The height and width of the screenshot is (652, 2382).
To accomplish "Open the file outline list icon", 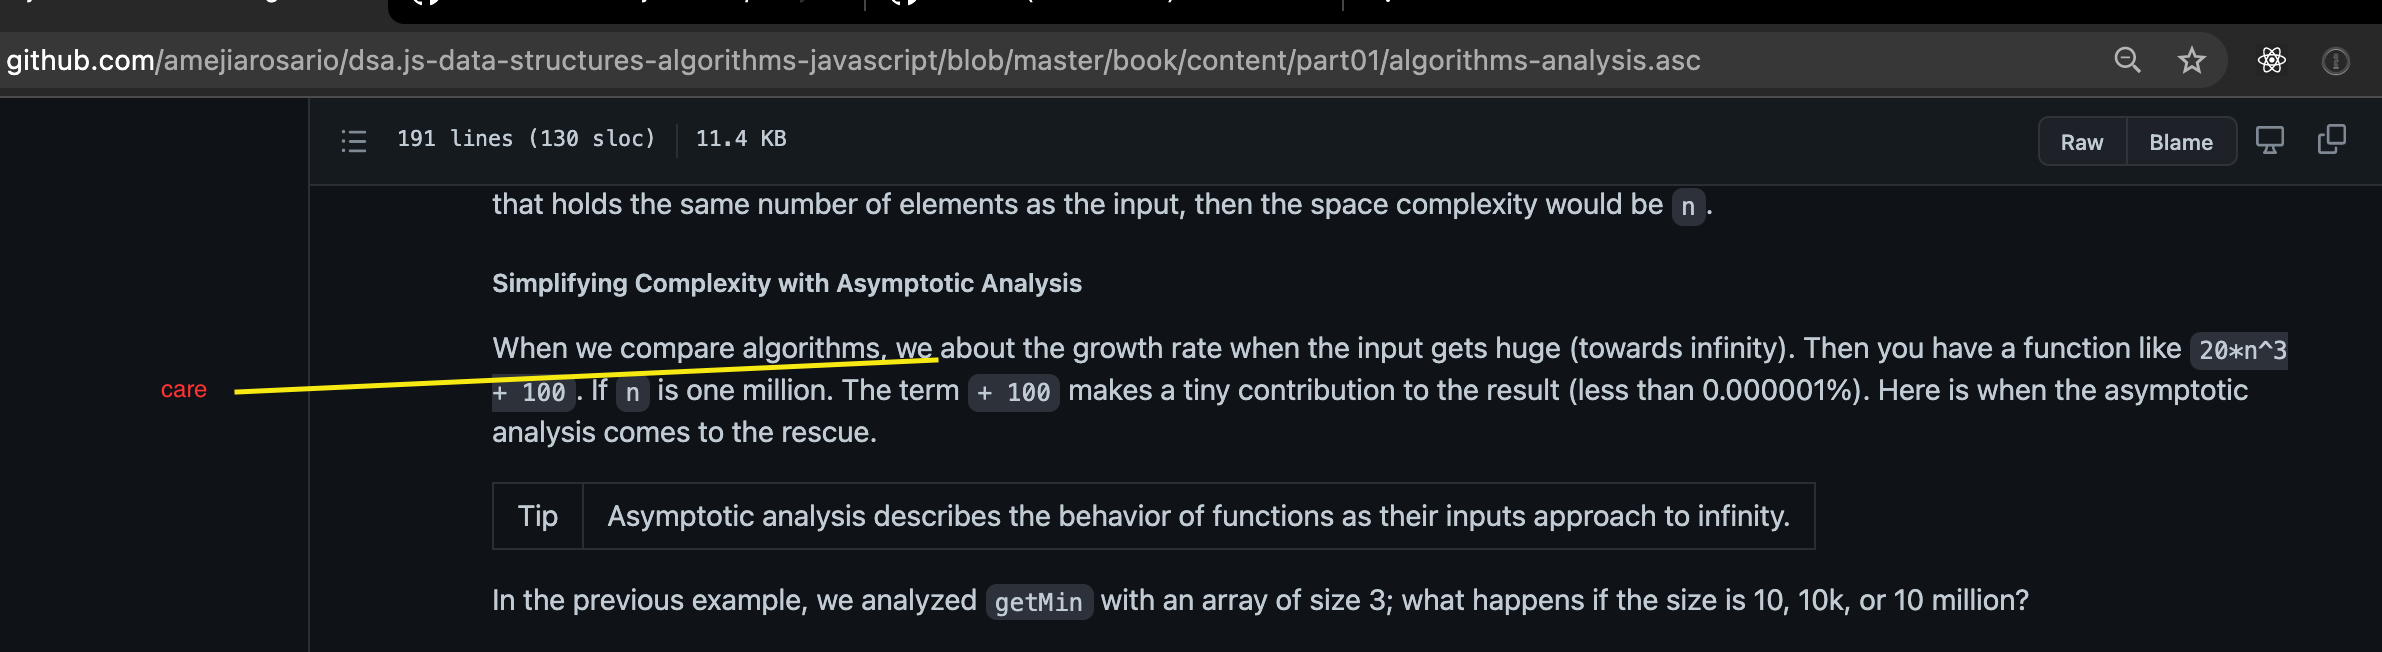I will click(x=354, y=140).
